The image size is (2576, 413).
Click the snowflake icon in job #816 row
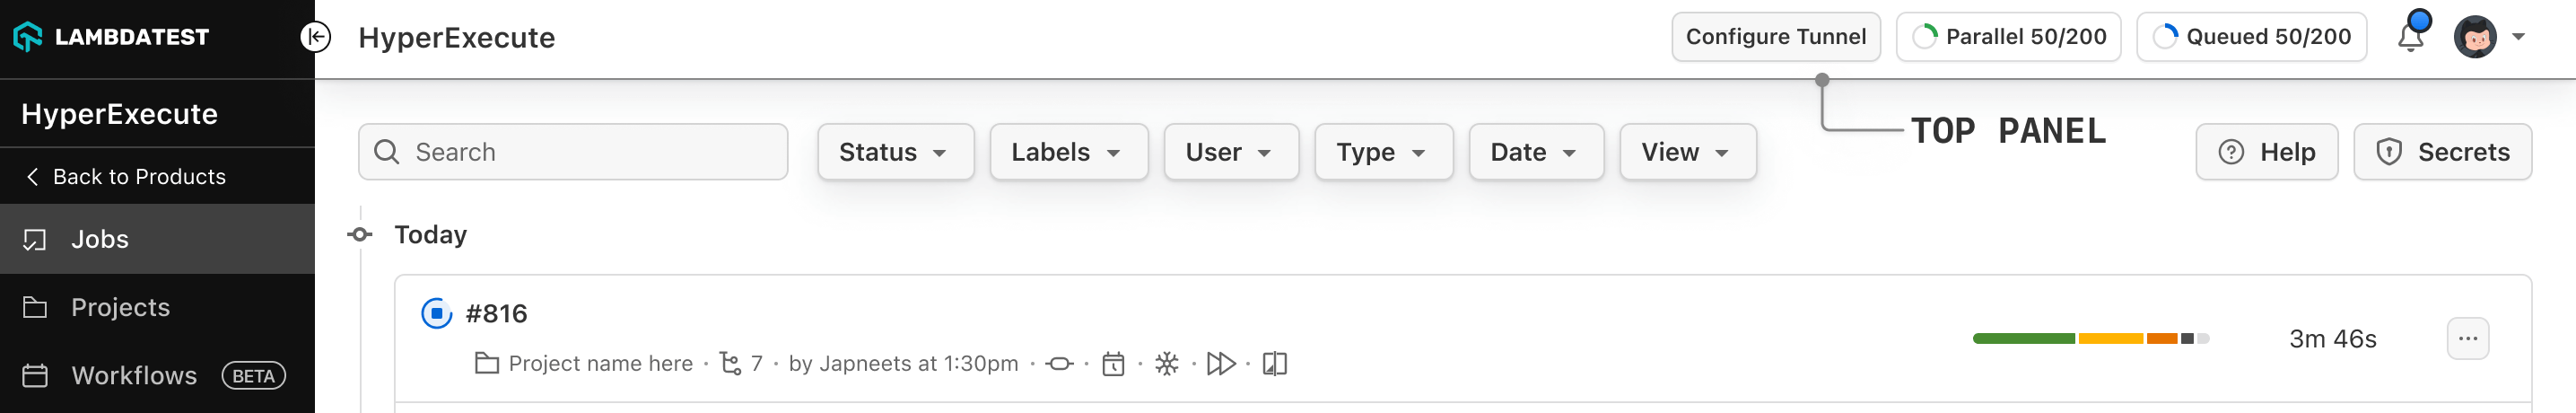tap(1167, 364)
